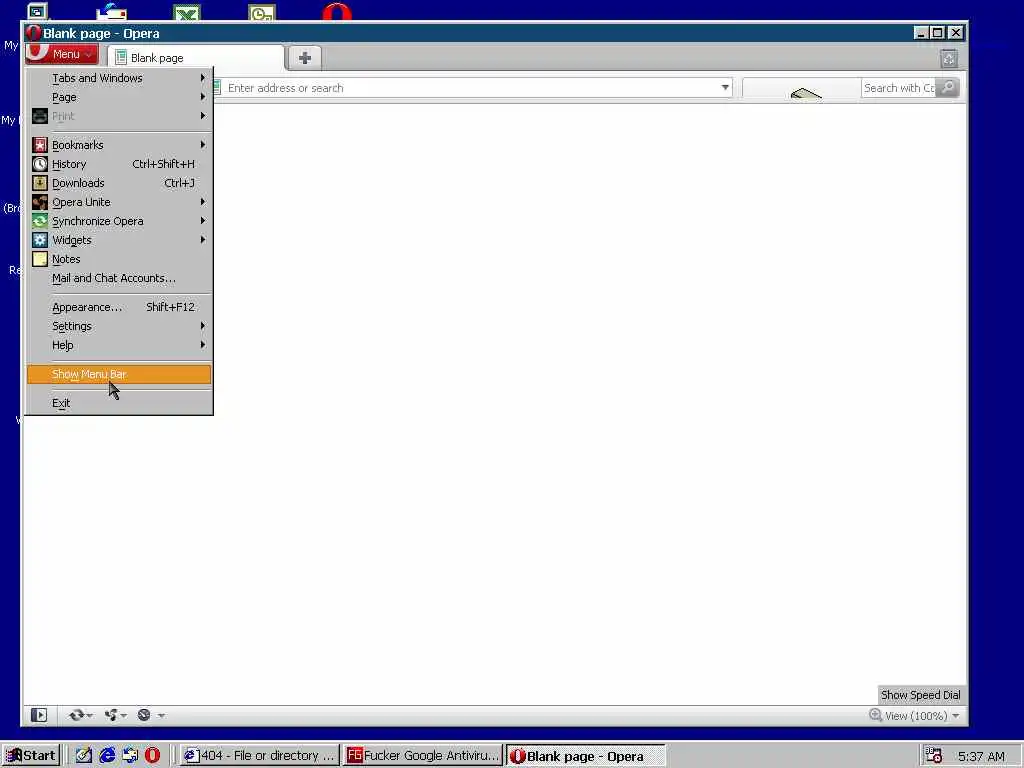The width and height of the screenshot is (1024, 768).
Task: Click the Widgets gear icon
Action: click(x=40, y=240)
